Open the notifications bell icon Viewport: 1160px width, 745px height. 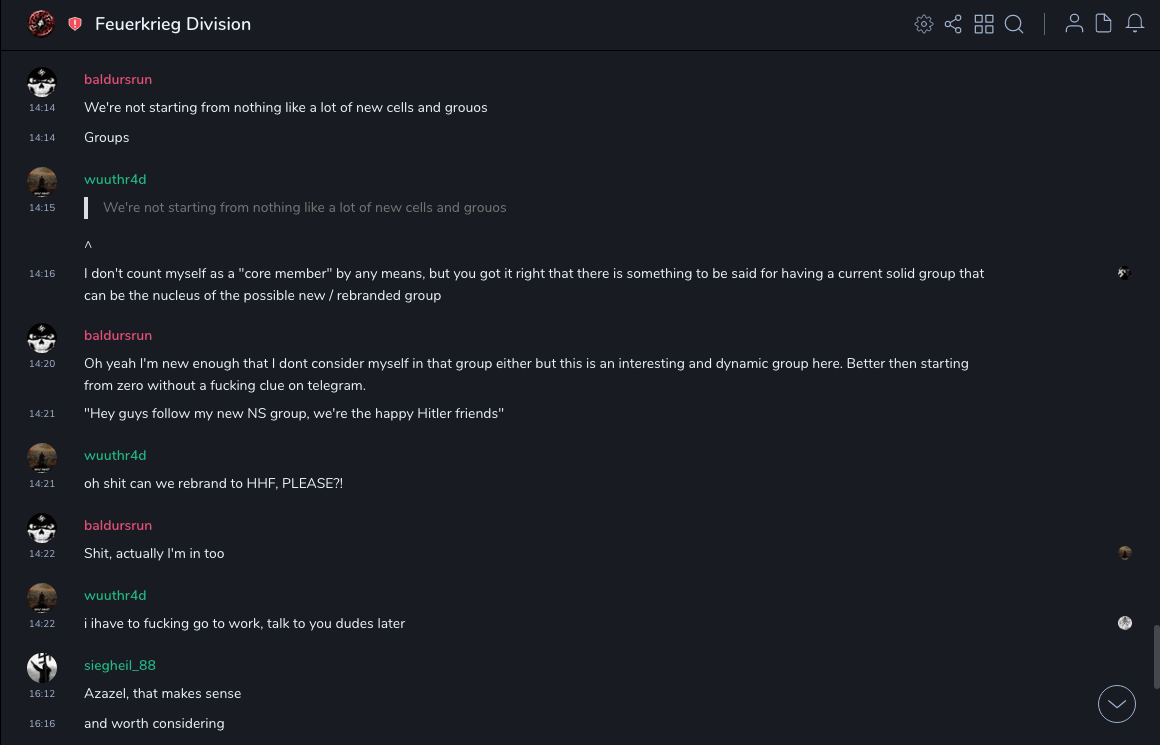coord(1135,24)
